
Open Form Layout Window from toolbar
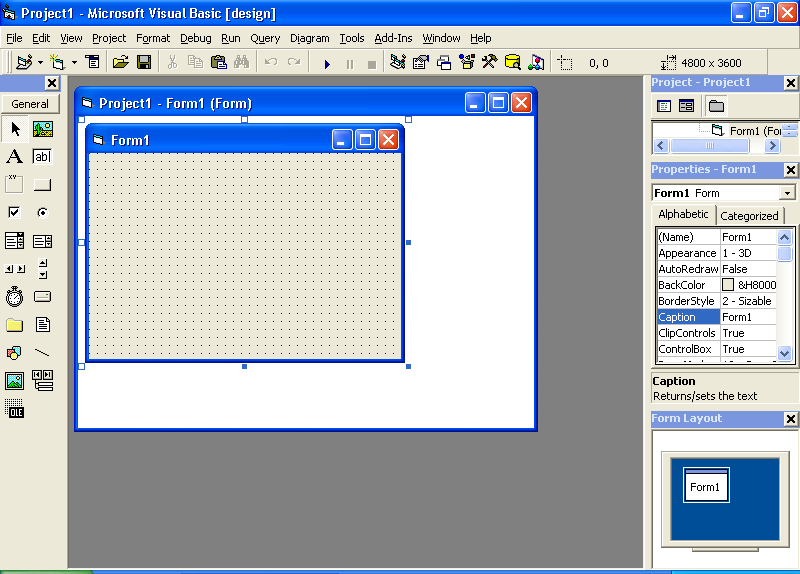pos(444,62)
